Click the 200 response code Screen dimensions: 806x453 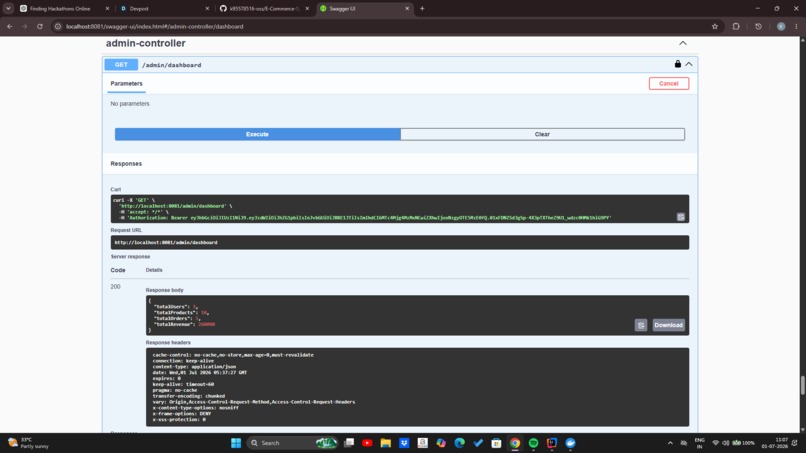click(x=115, y=287)
